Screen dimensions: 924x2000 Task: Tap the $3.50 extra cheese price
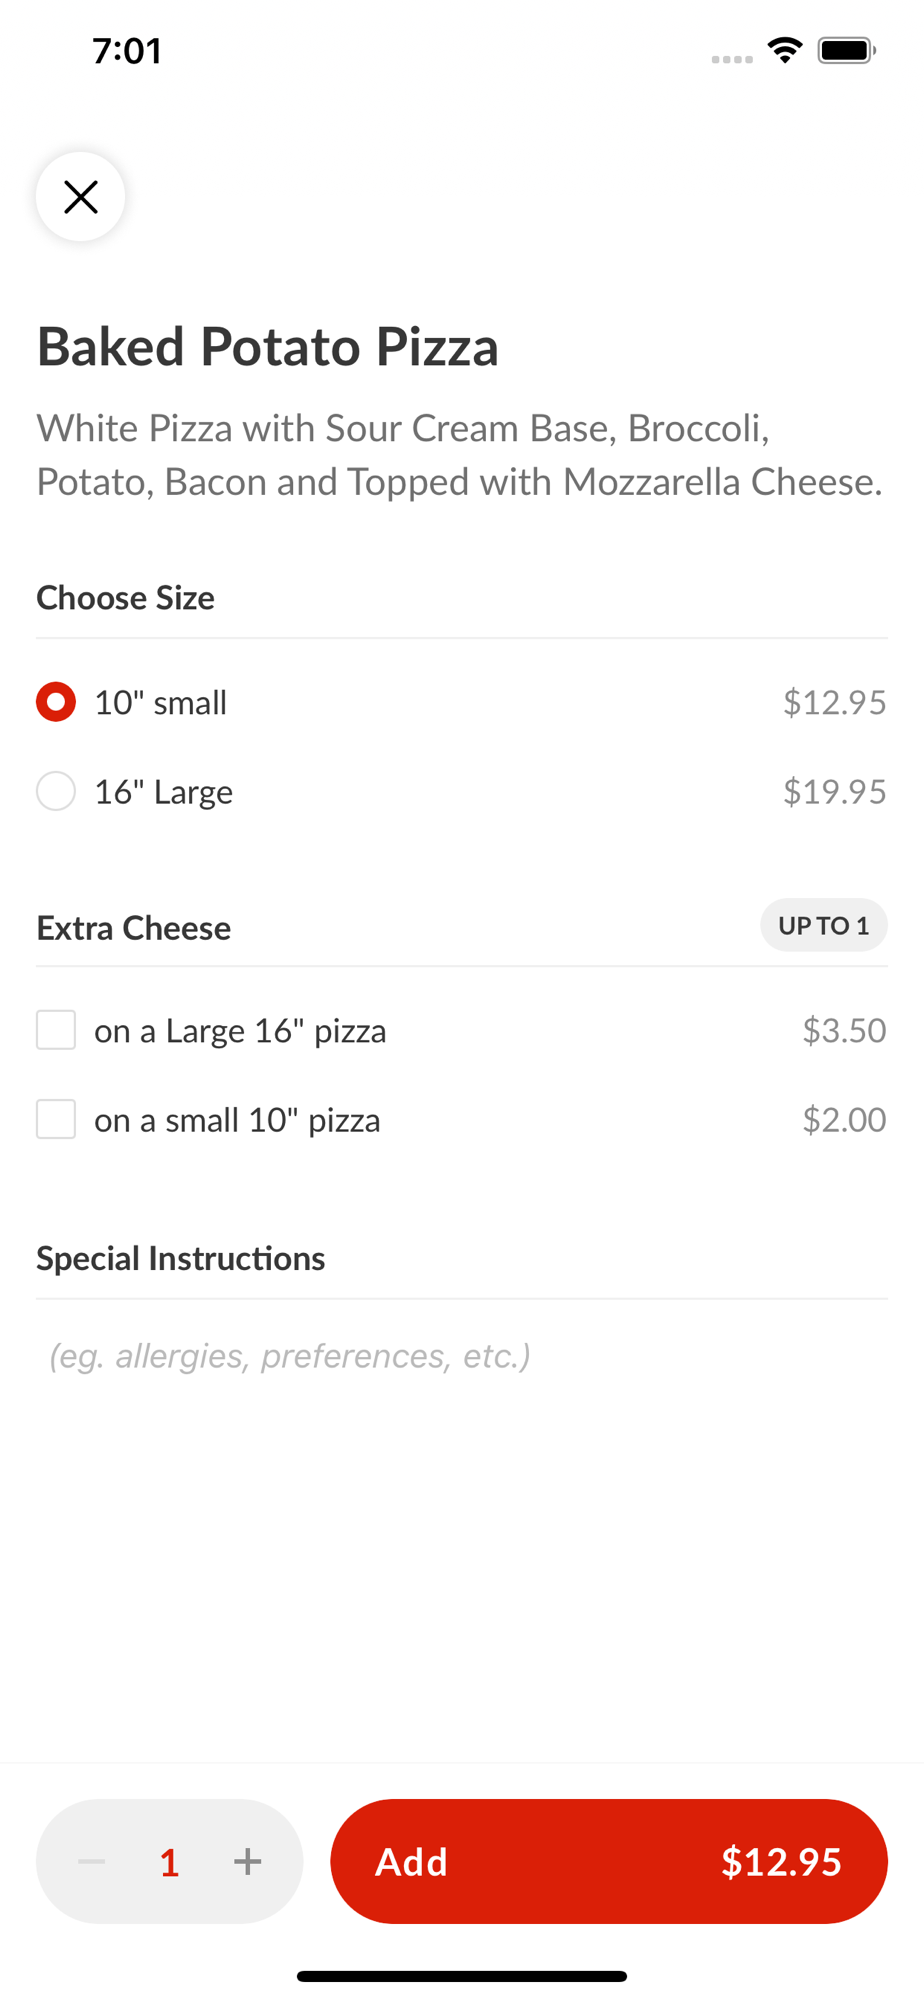pos(844,1030)
